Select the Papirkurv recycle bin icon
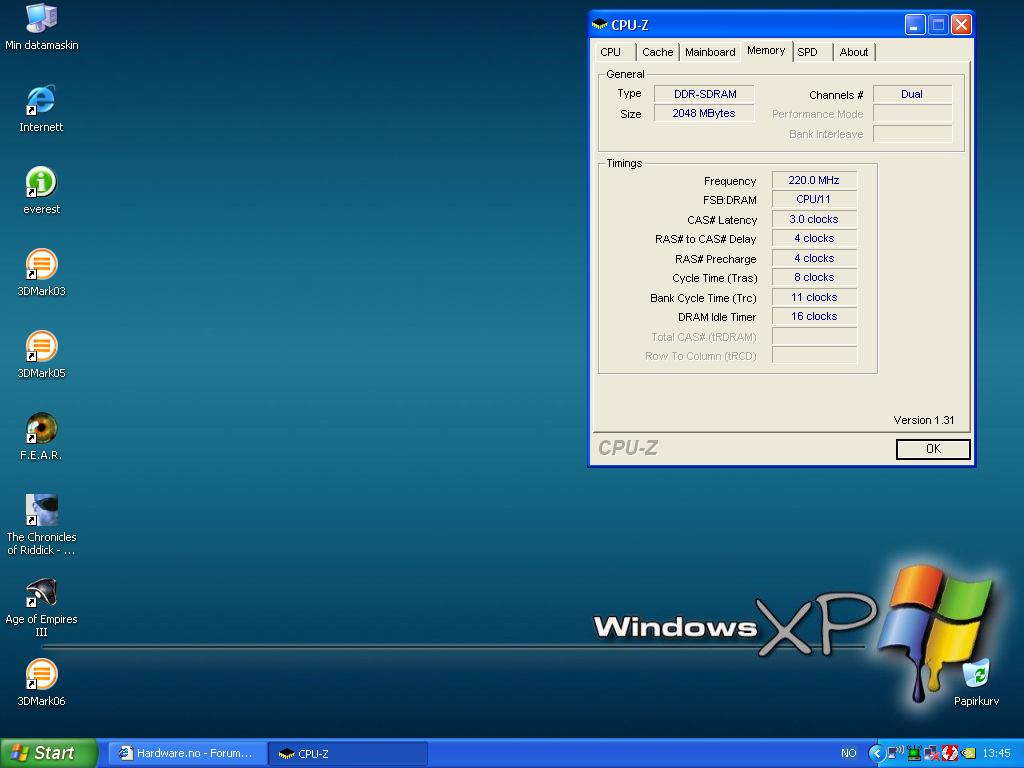 pos(976,683)
